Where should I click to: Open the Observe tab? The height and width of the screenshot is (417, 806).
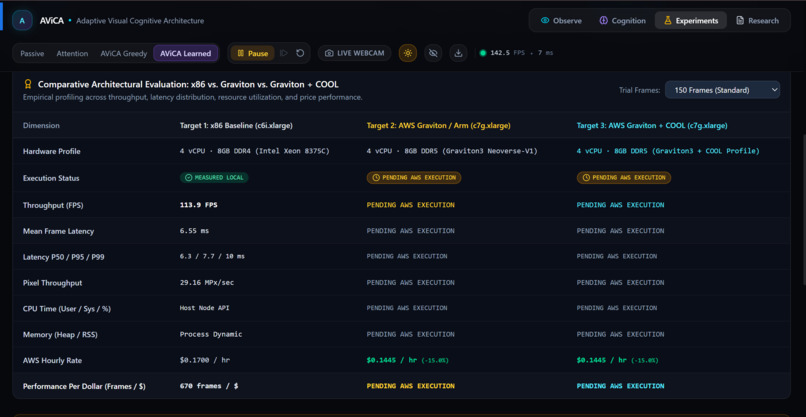coord(561,21)
